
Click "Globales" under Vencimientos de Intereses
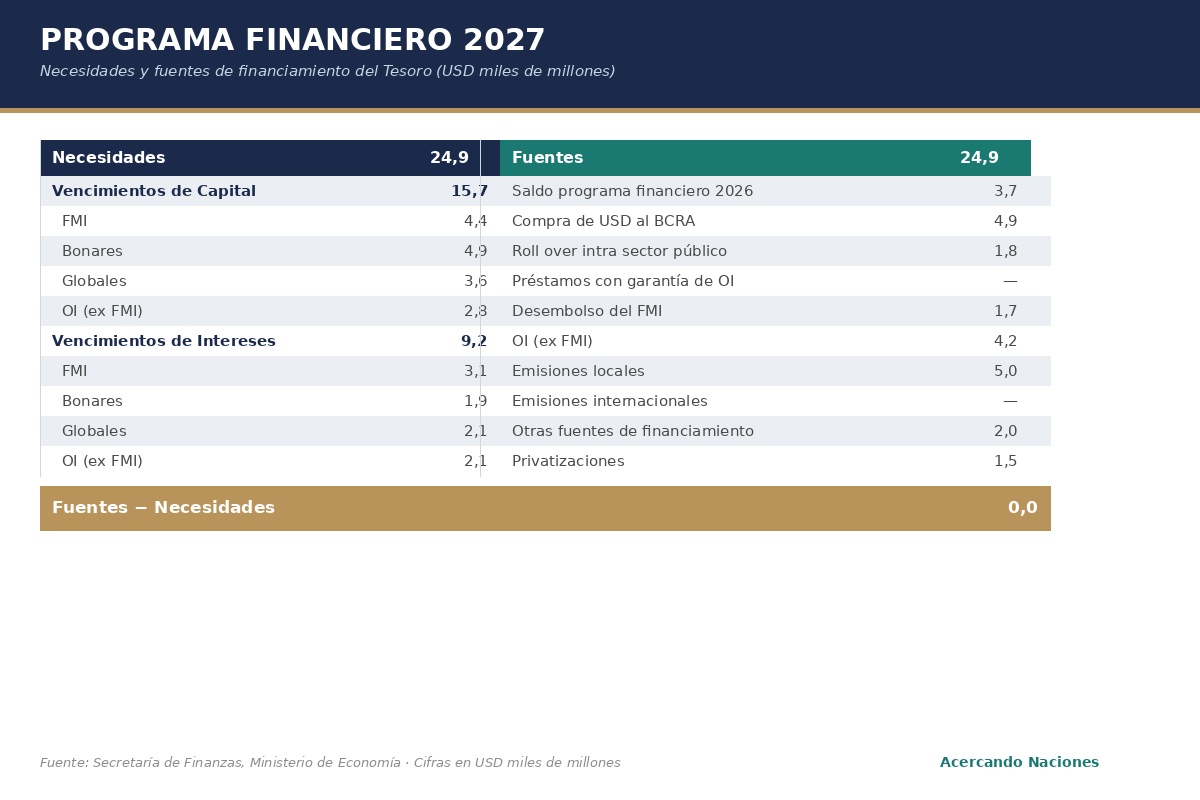pos(94,431)
